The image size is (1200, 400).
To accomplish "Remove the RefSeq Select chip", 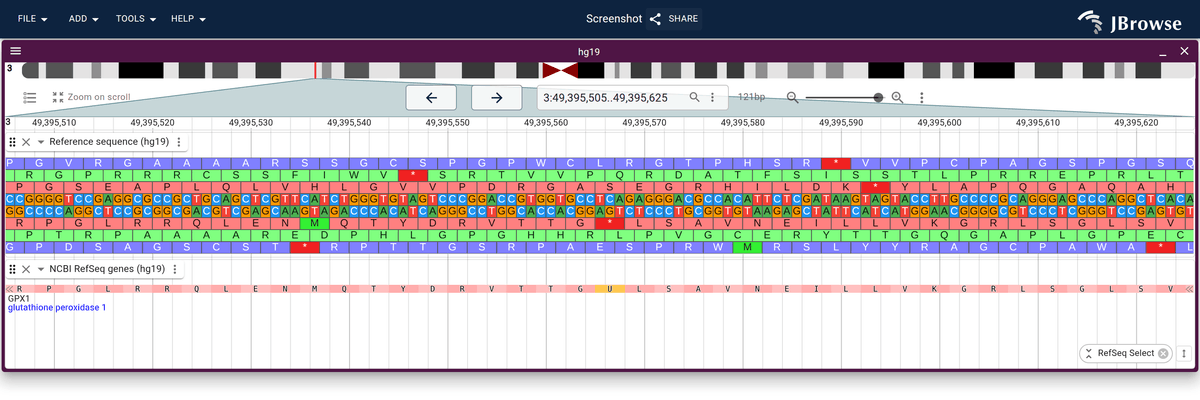I will tap(1163, 353).
